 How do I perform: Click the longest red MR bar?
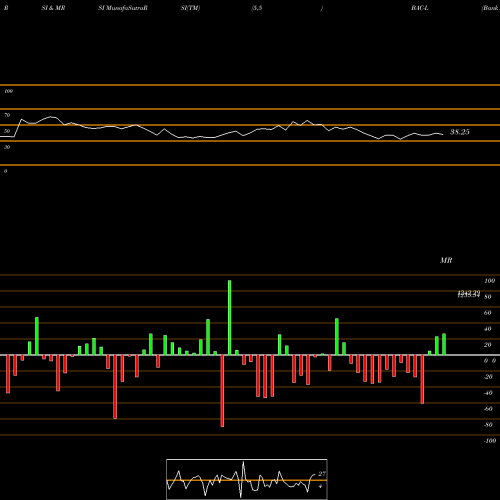pos(222,391)
